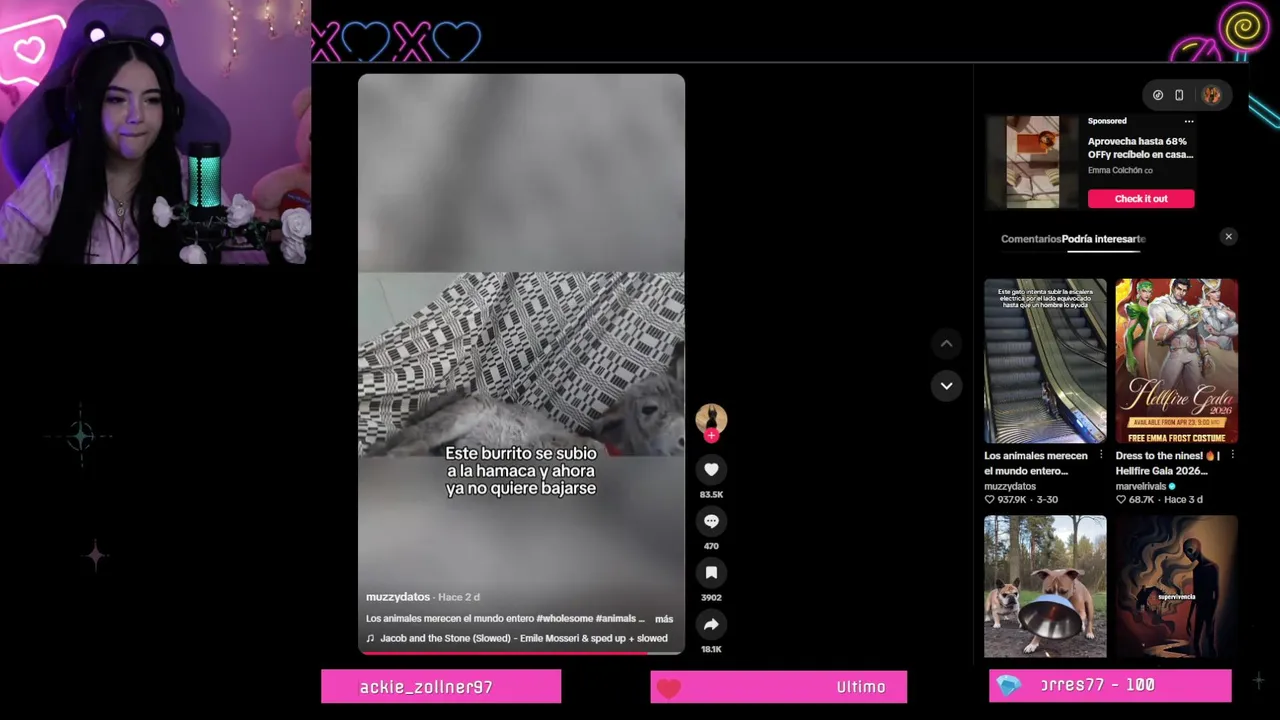This screenshot has width=1280, height=720.
Task: Open the dark silhouette supervivencia thumbnail
Action: pos(1176,587)
